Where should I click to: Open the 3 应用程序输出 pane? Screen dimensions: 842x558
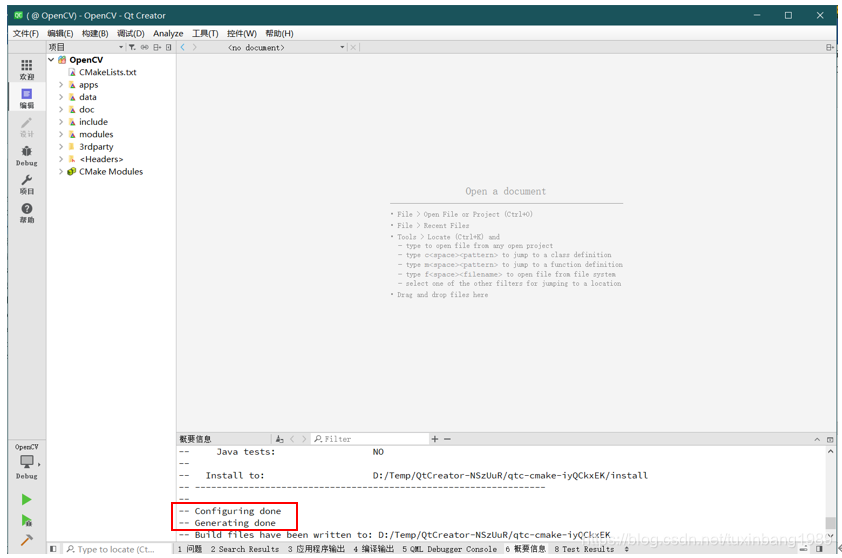[316, 549]
